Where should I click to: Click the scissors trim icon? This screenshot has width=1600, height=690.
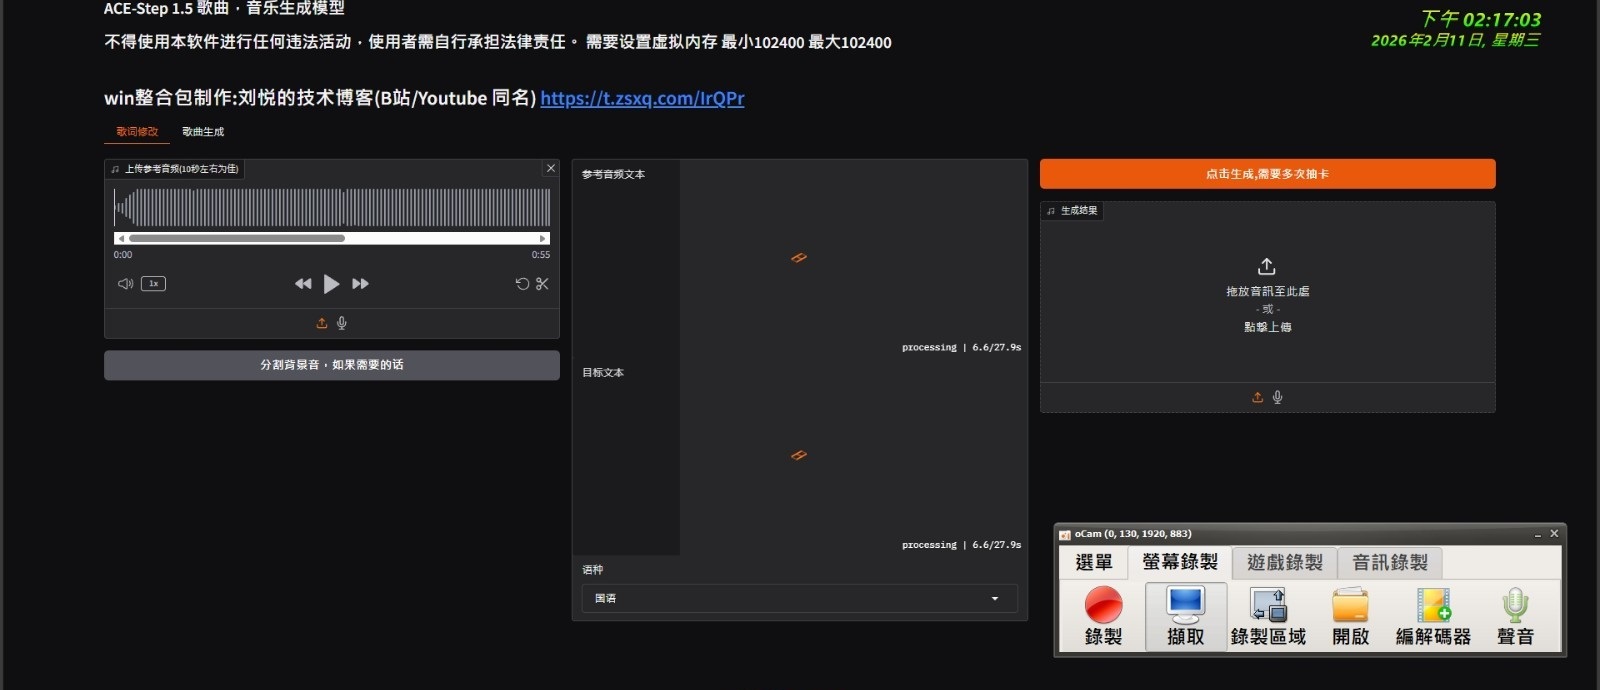[542, 284]
